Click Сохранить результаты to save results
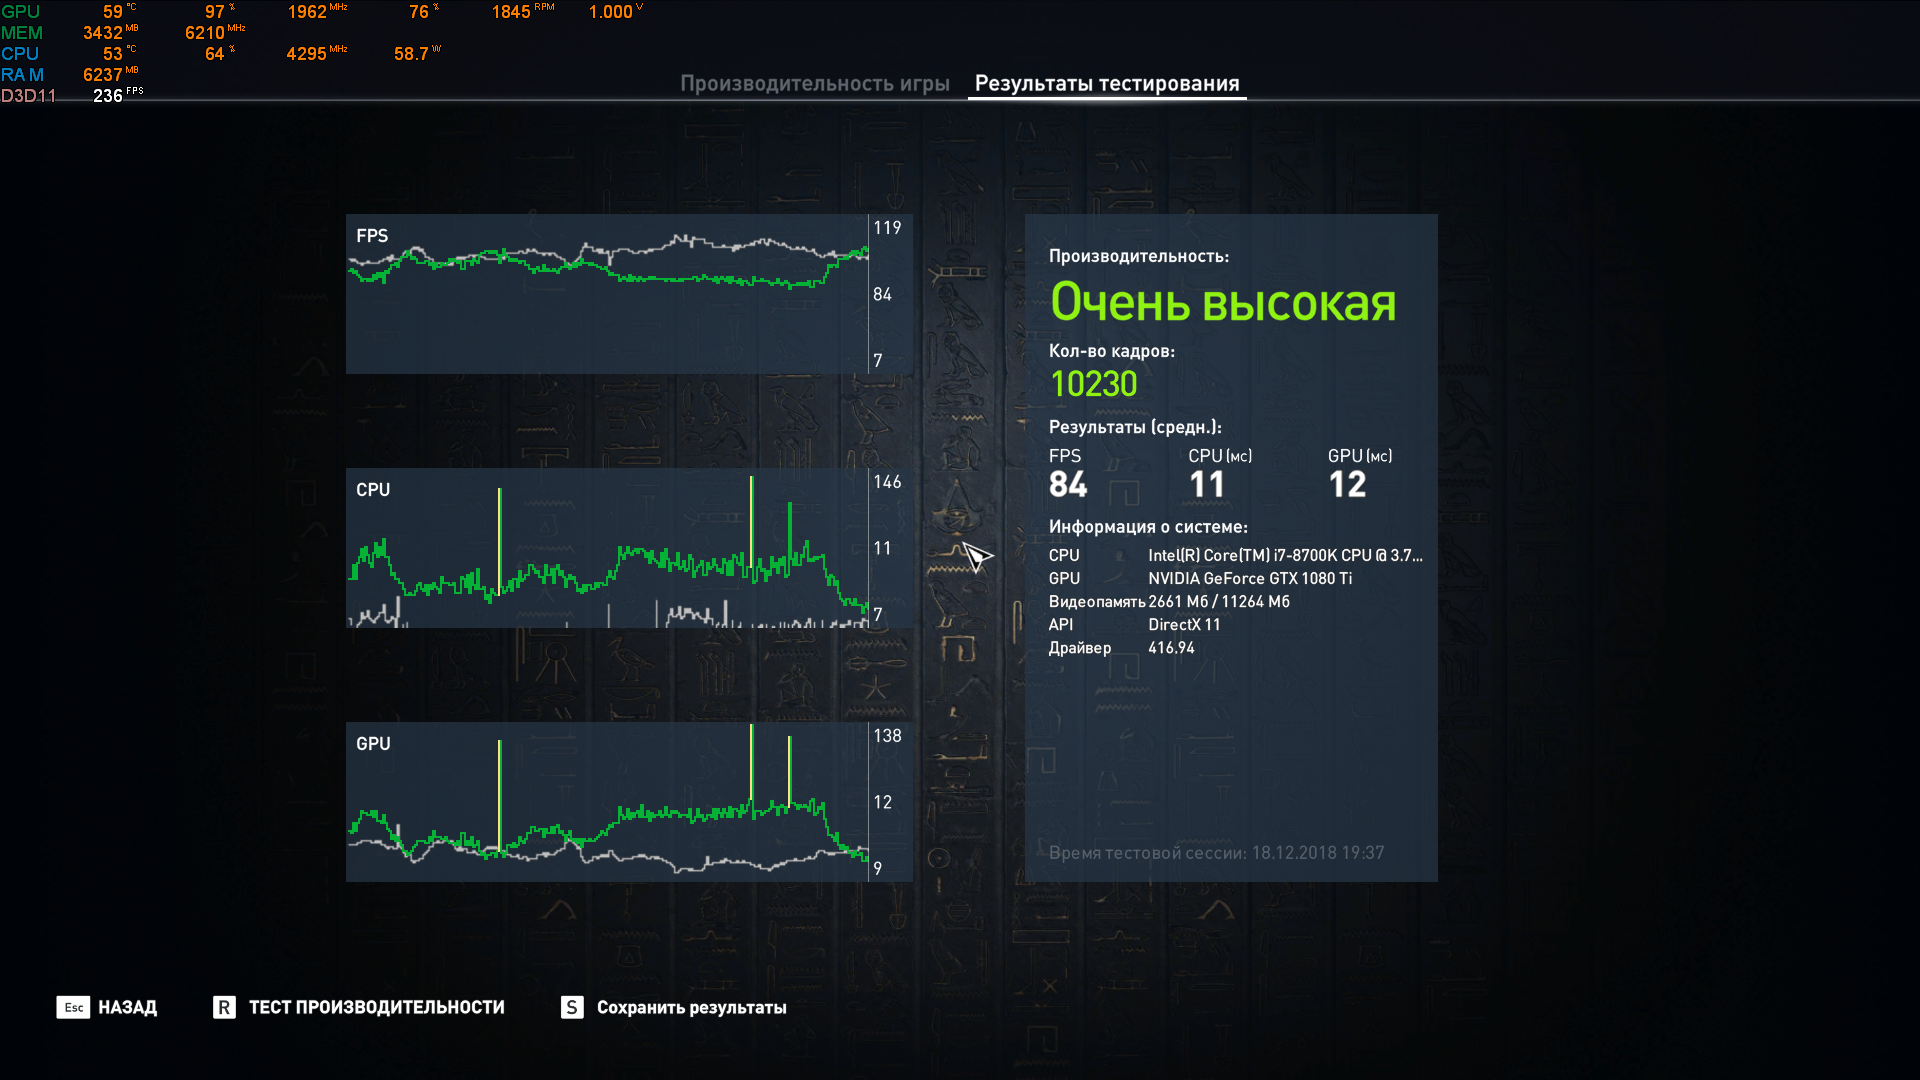The height and width of the screenshot is (1080, 1920). click(674, 1007)
